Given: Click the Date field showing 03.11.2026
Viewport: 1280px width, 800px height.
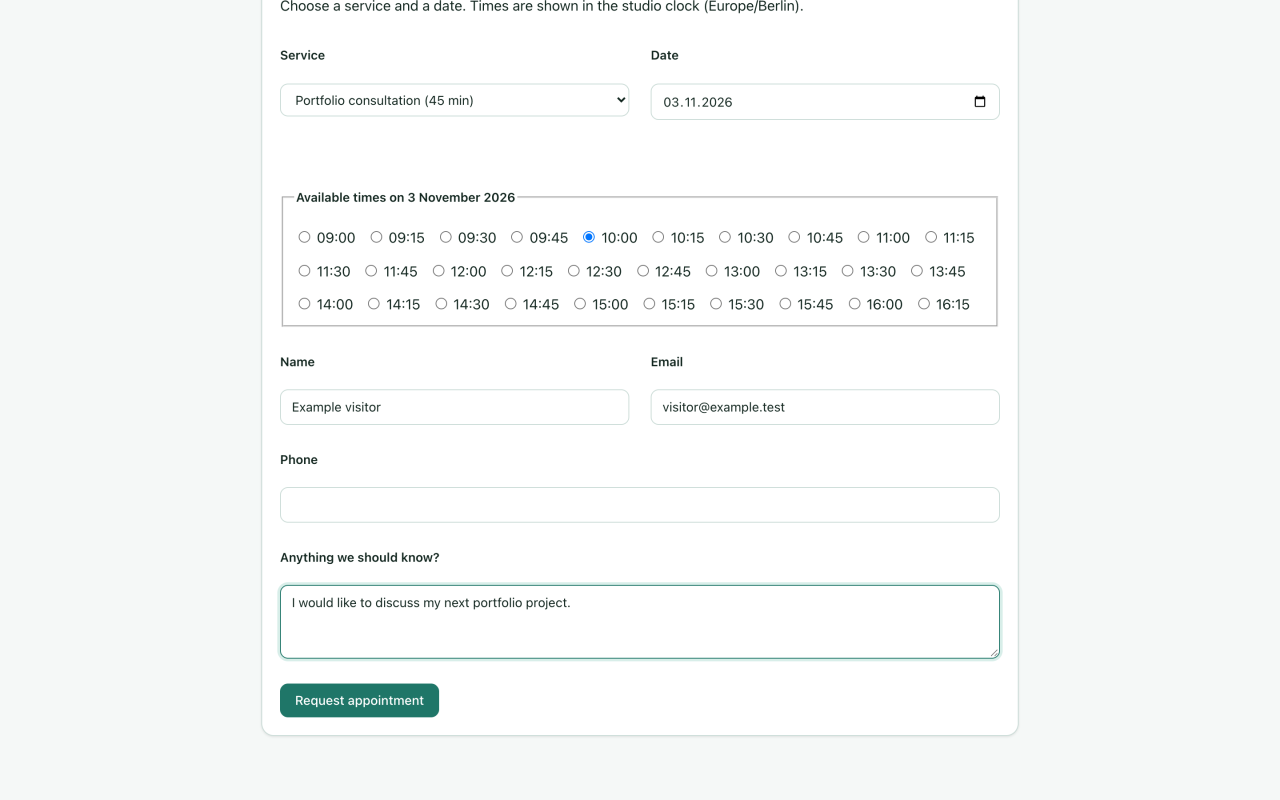Looking at the screenshot, I should (x=825, y=102).
